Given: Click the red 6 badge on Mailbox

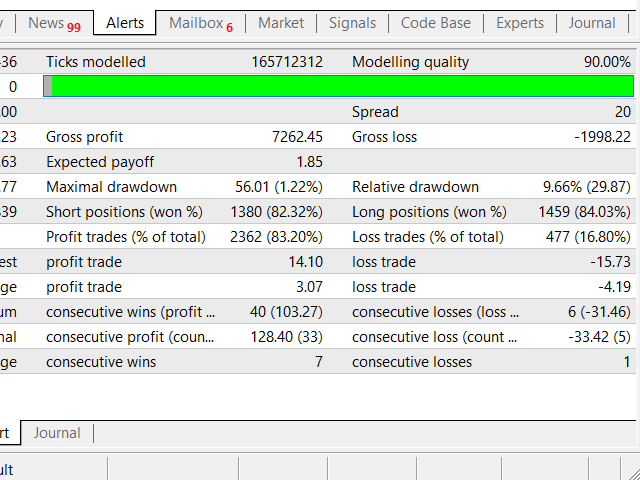Looking at the screenshot, I should click(230, 26).
